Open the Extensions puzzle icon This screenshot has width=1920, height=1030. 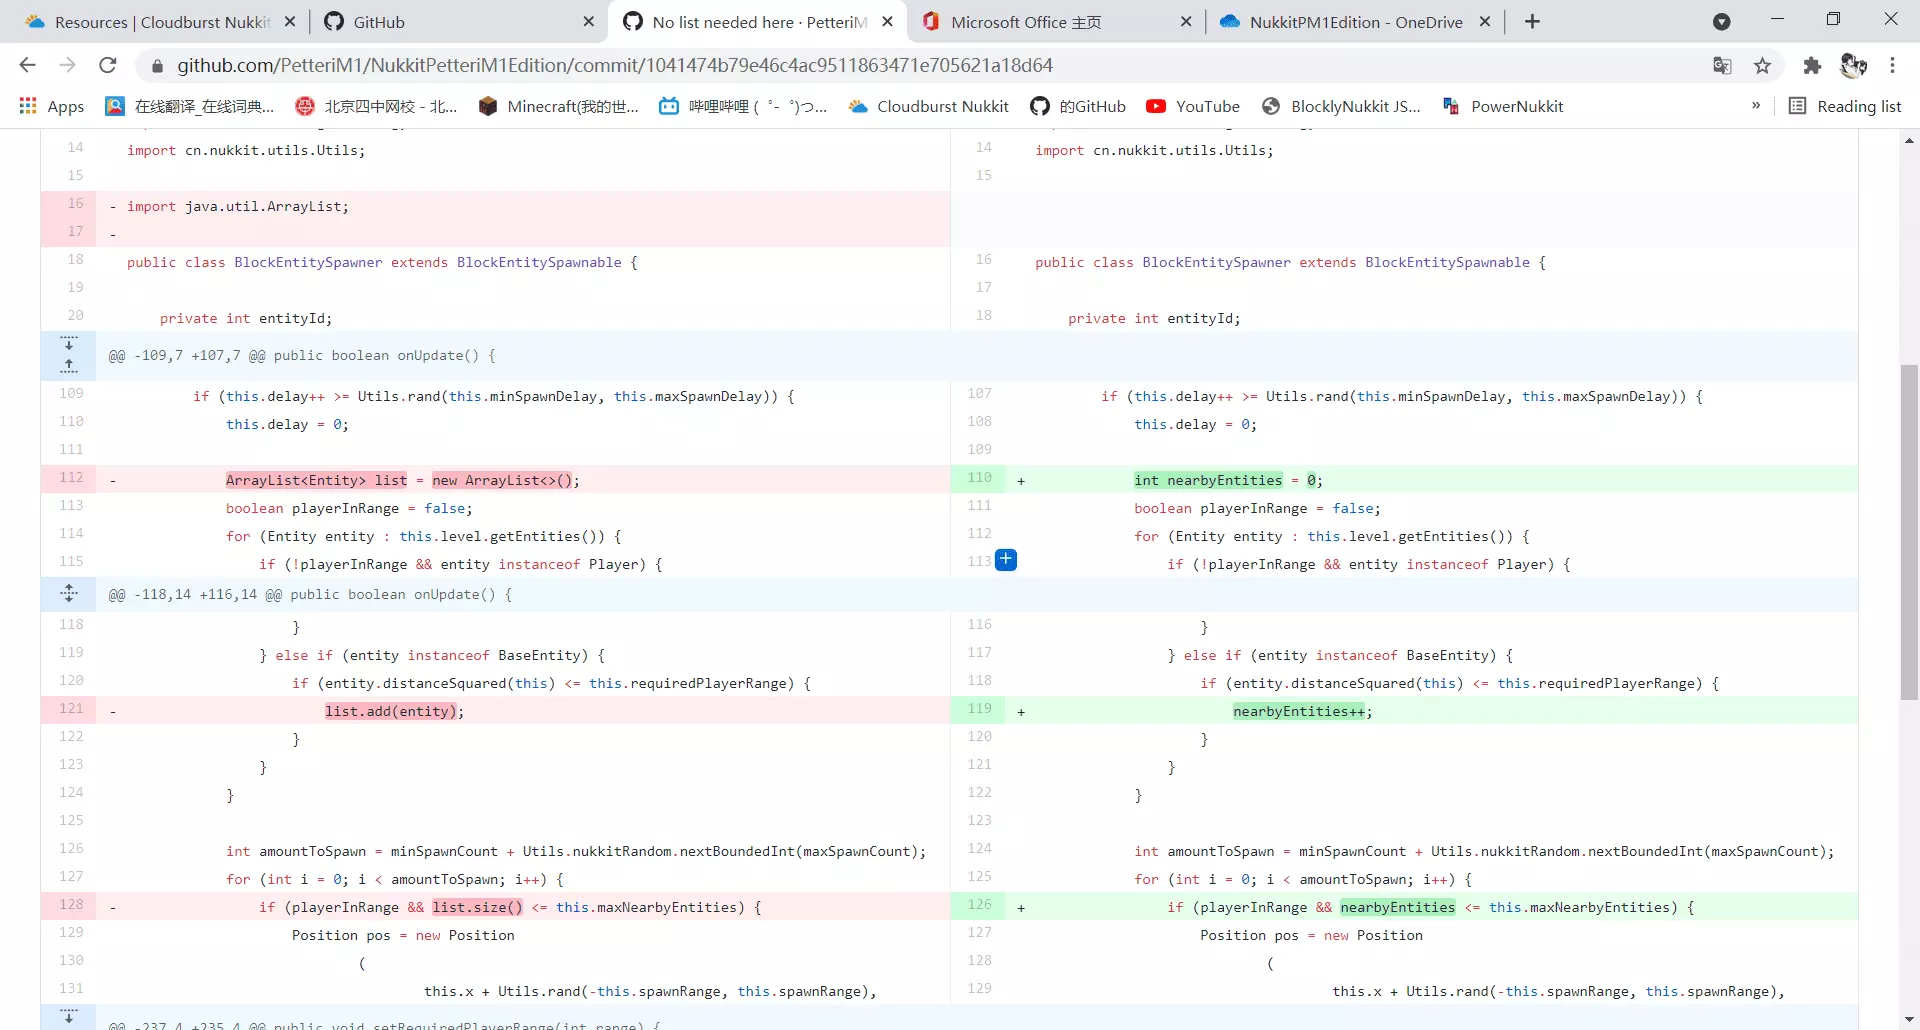1812,65
